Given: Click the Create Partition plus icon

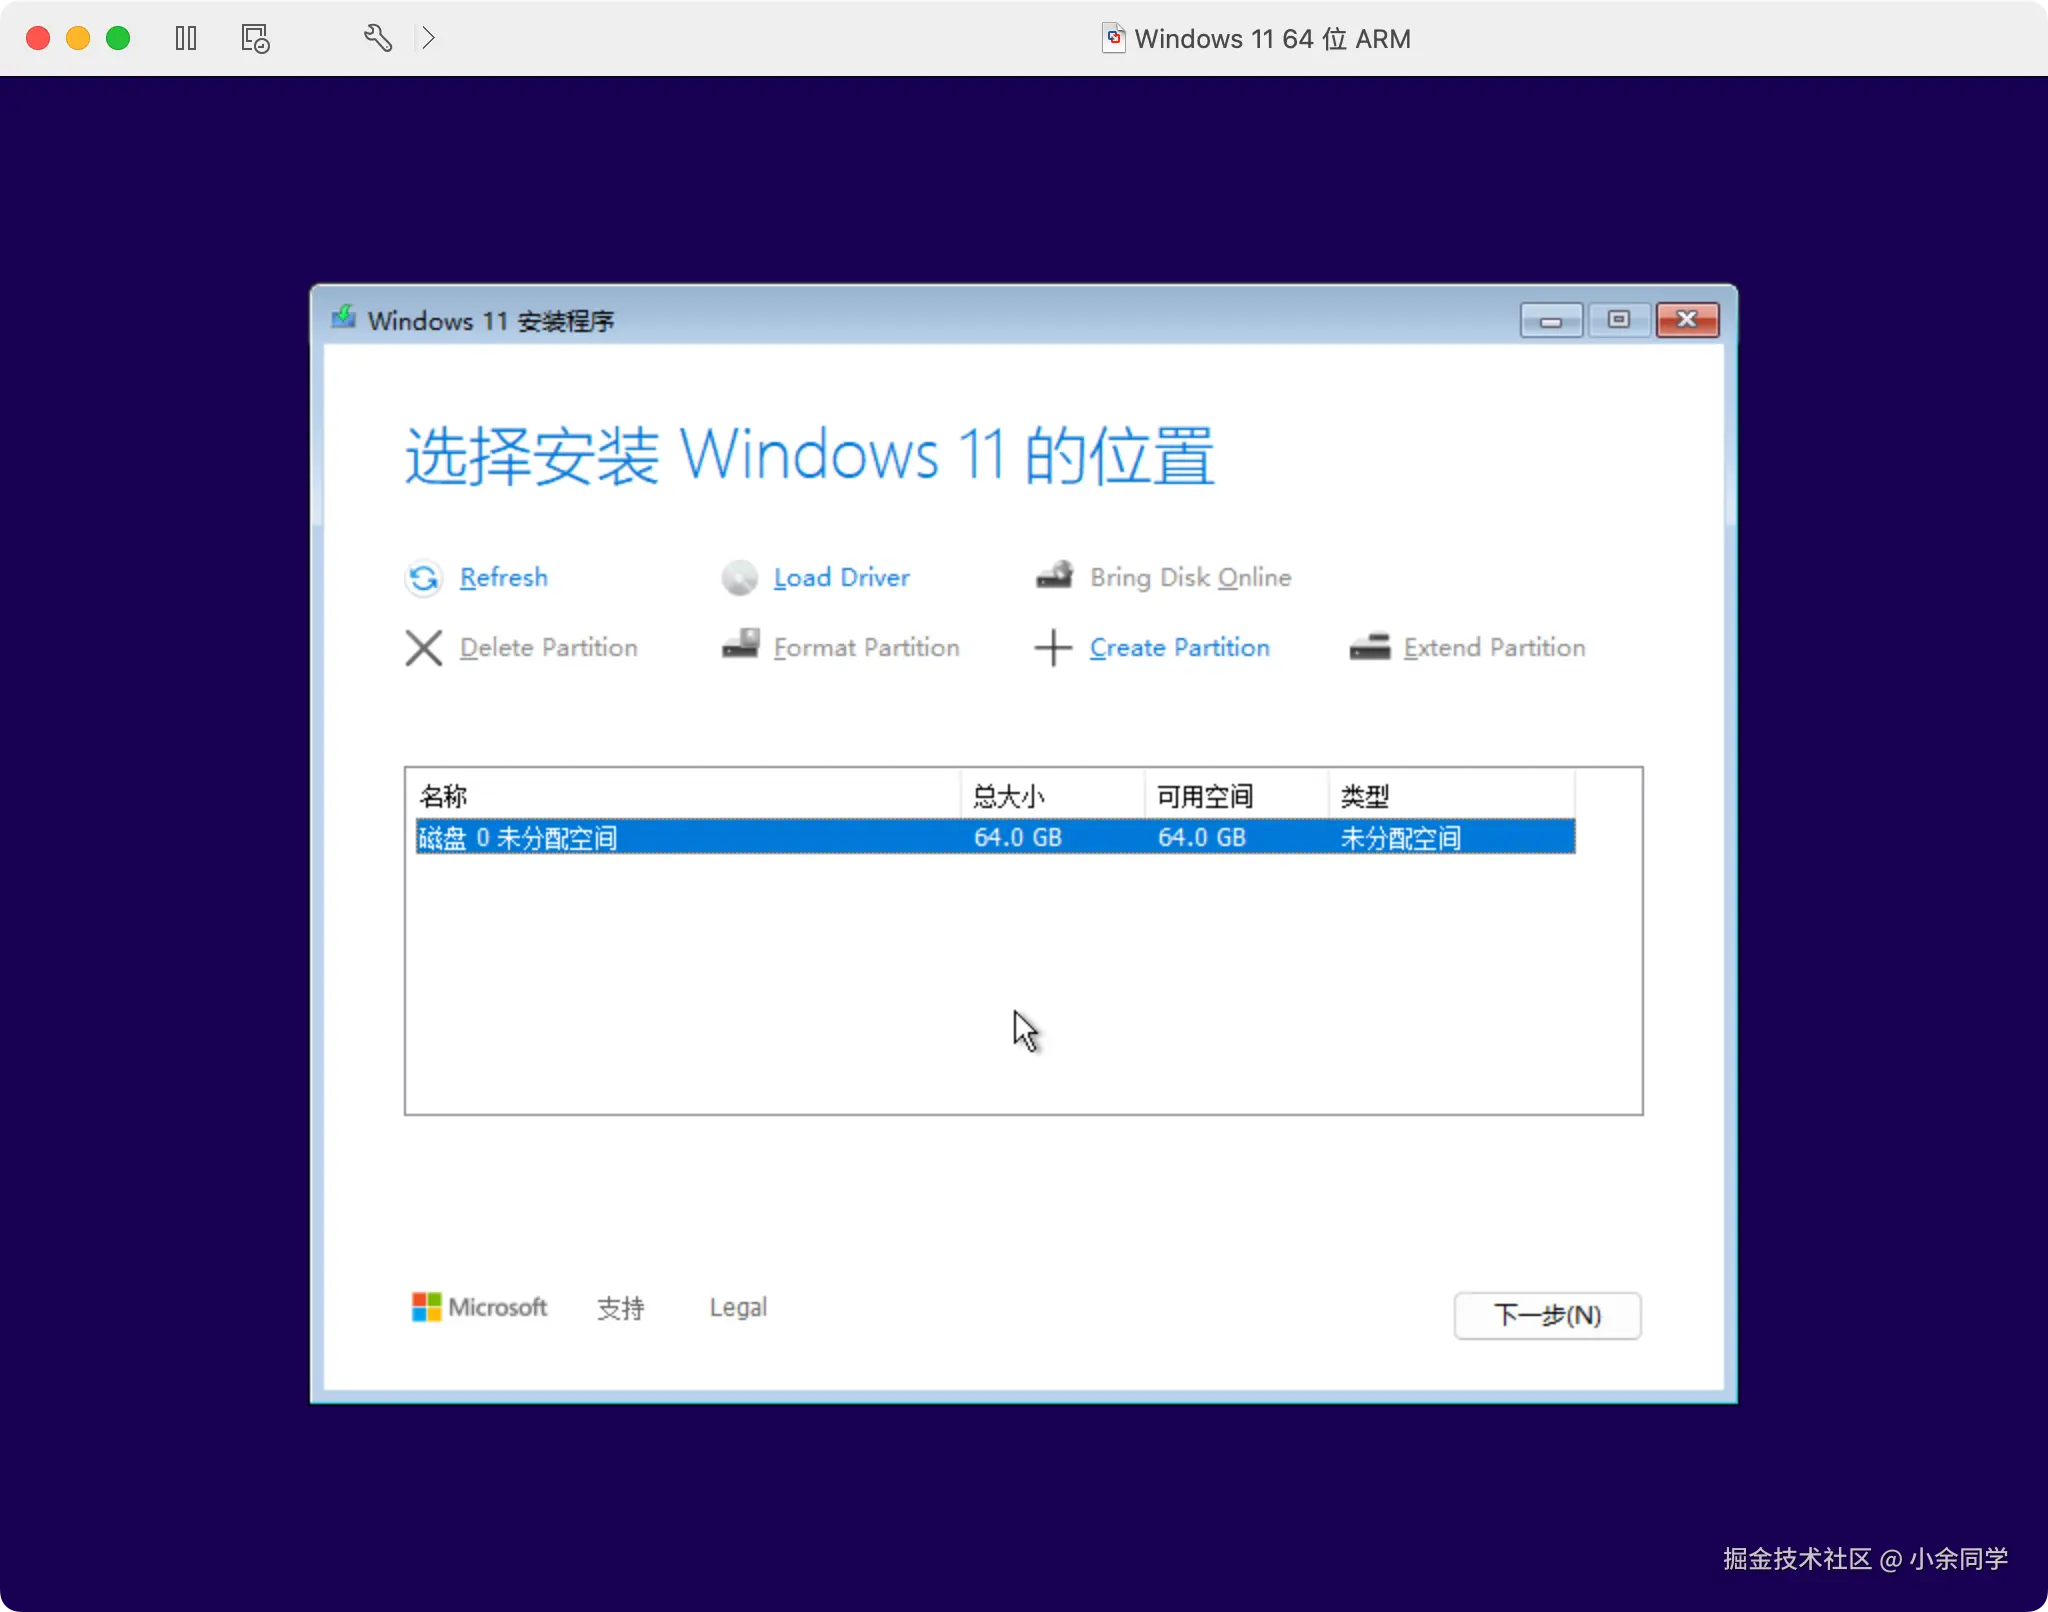Looking at the screenshot, I should (1053, 648).
